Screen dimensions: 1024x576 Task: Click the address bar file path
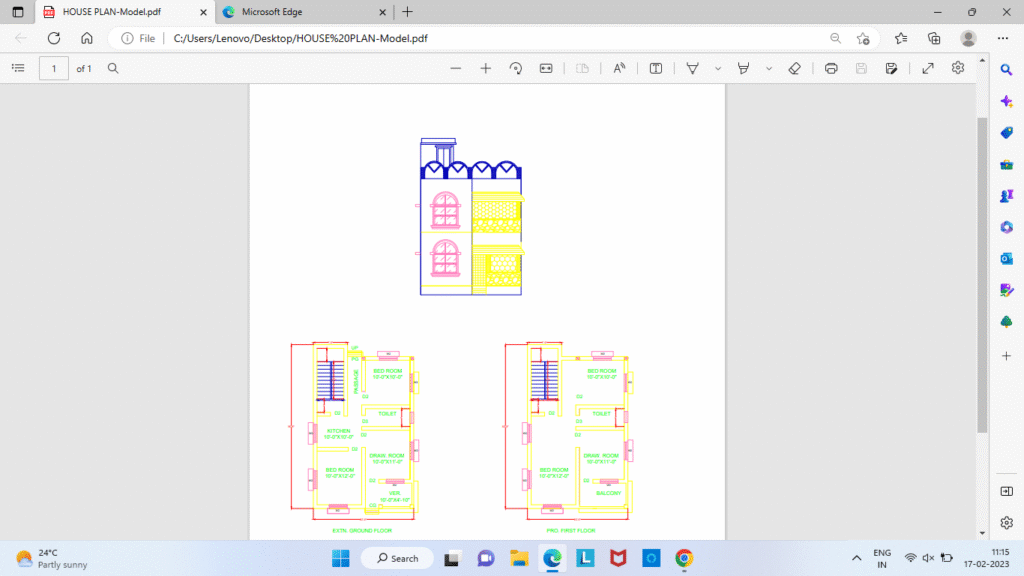300,39
